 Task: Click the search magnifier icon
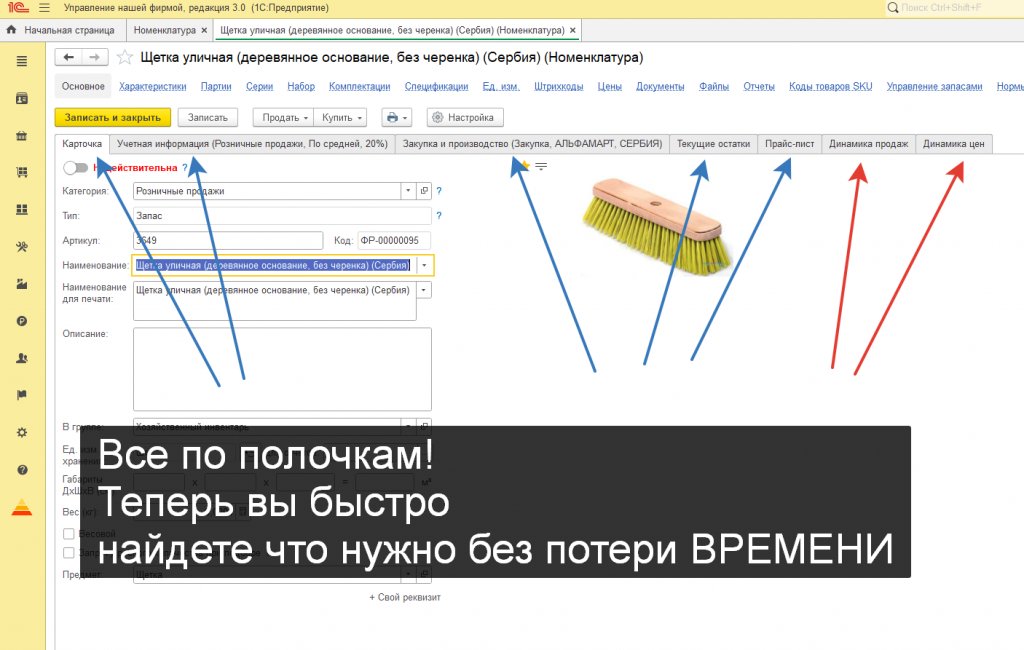(x=893, y=8)
